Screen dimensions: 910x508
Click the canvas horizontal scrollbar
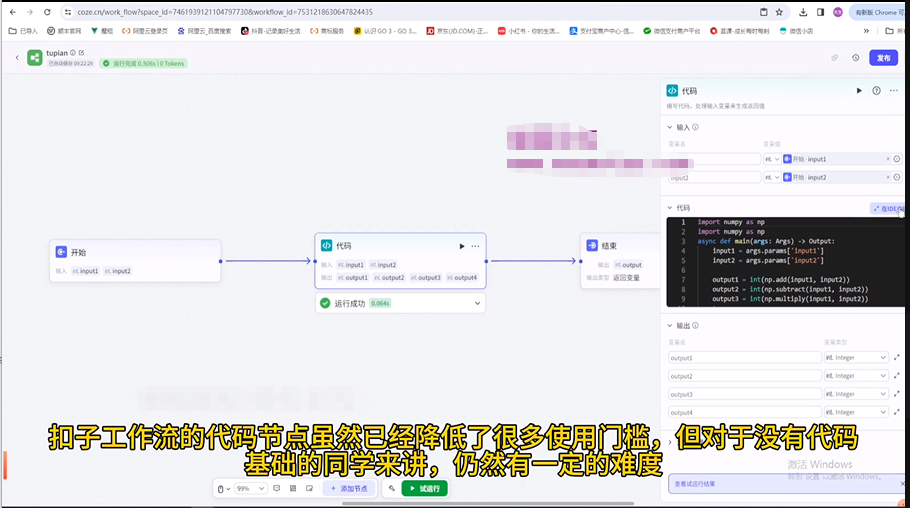click(488, 503)
